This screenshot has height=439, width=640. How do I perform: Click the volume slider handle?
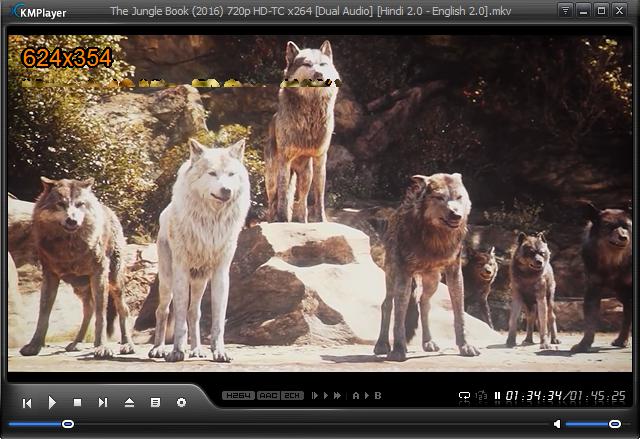point(615,424)
